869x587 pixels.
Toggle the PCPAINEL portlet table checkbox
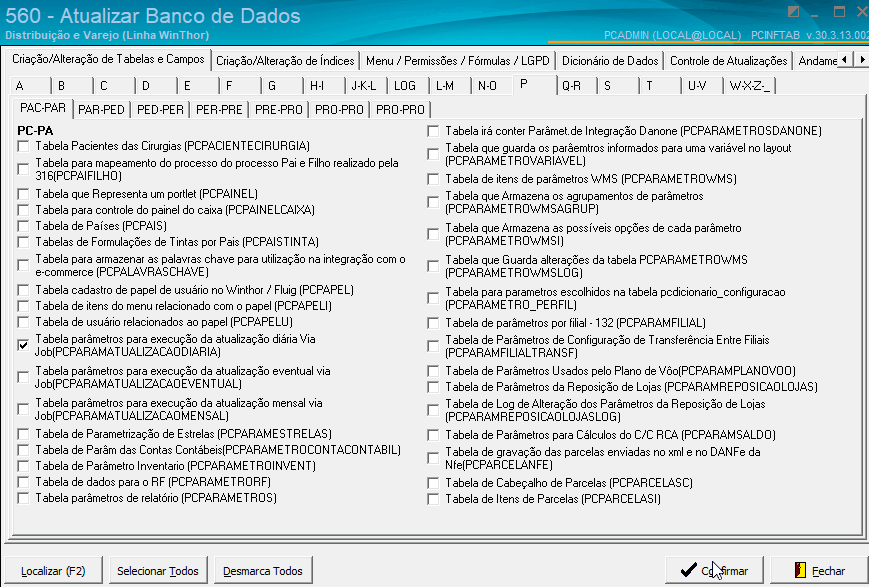pos(23,194)
